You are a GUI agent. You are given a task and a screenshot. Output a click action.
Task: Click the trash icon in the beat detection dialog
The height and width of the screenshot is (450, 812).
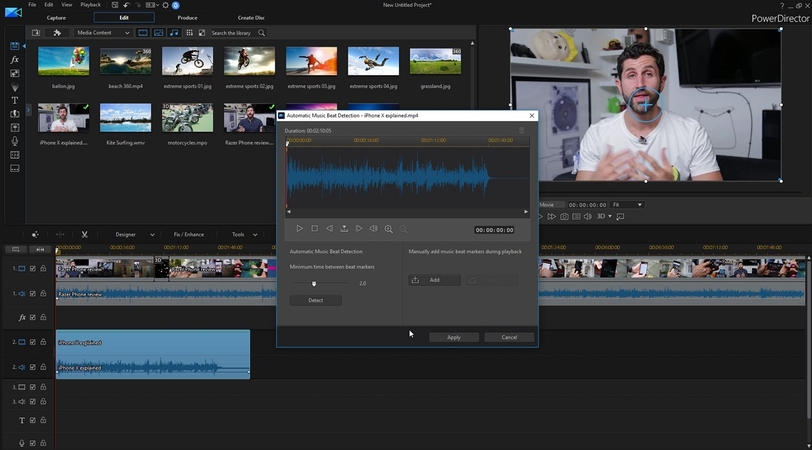click(521, 130)
